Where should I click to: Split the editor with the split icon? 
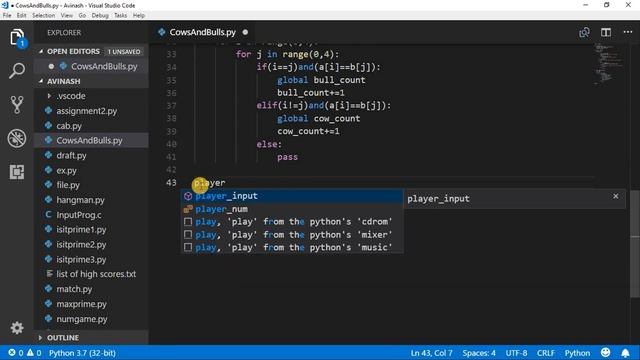606,32
